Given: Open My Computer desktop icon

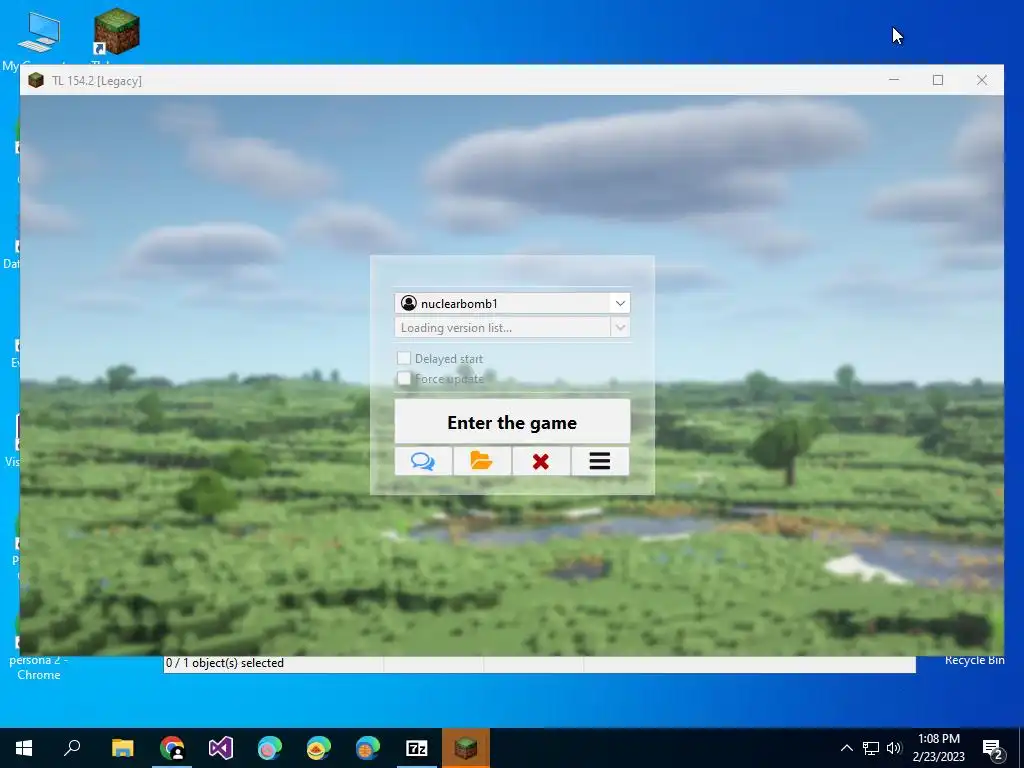Looking at the screenshot, I should pyautogui.click(x=38, y=33).
